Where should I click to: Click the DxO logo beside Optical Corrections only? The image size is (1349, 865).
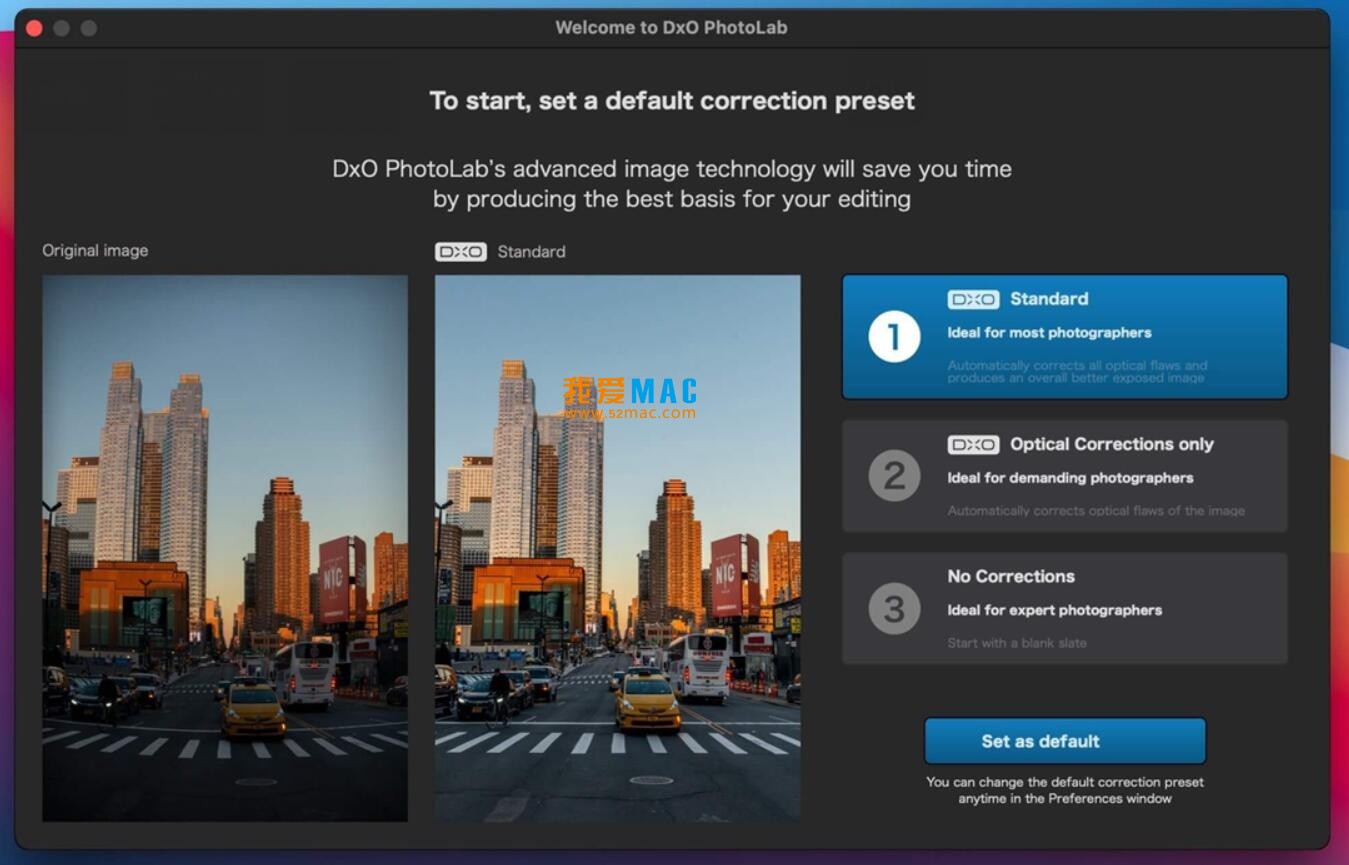click(973, 445)
